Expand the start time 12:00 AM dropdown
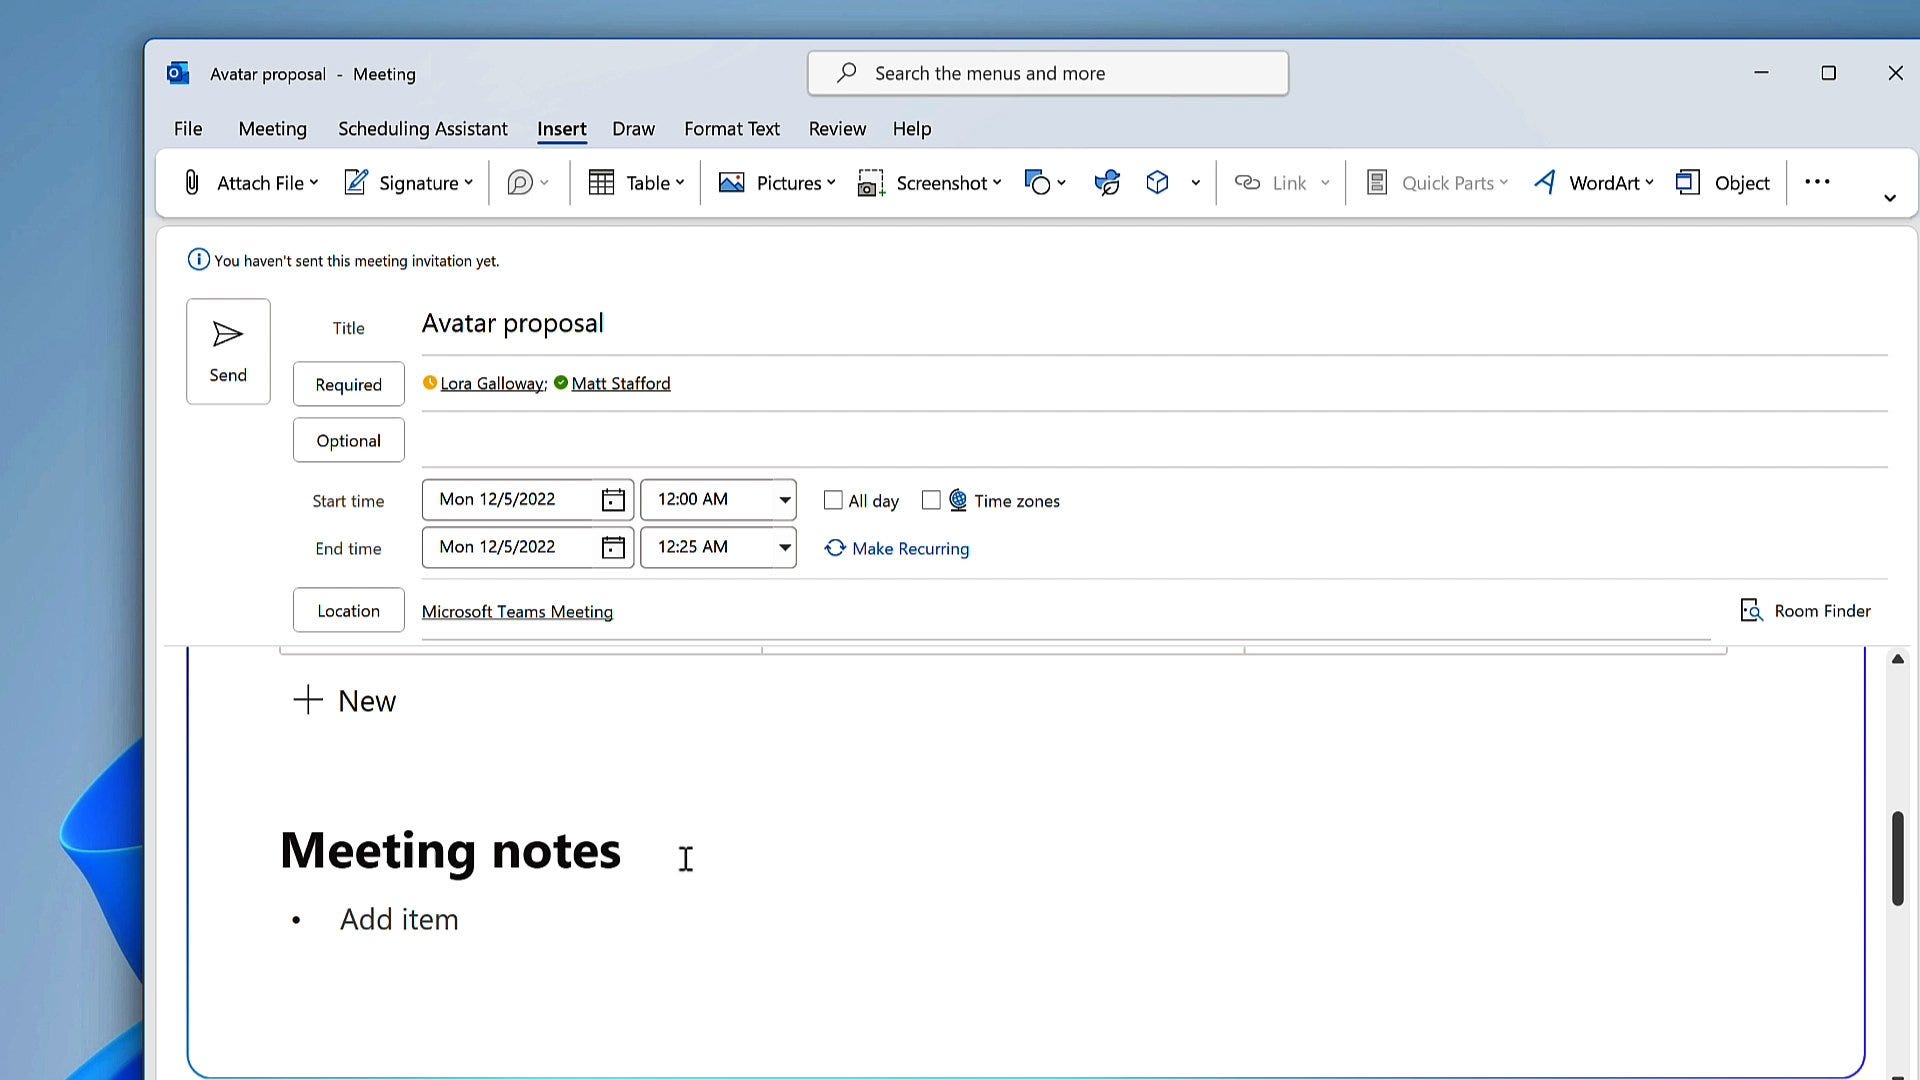1920x1080 pixels. pyautogui.click(x=785, y=500)
